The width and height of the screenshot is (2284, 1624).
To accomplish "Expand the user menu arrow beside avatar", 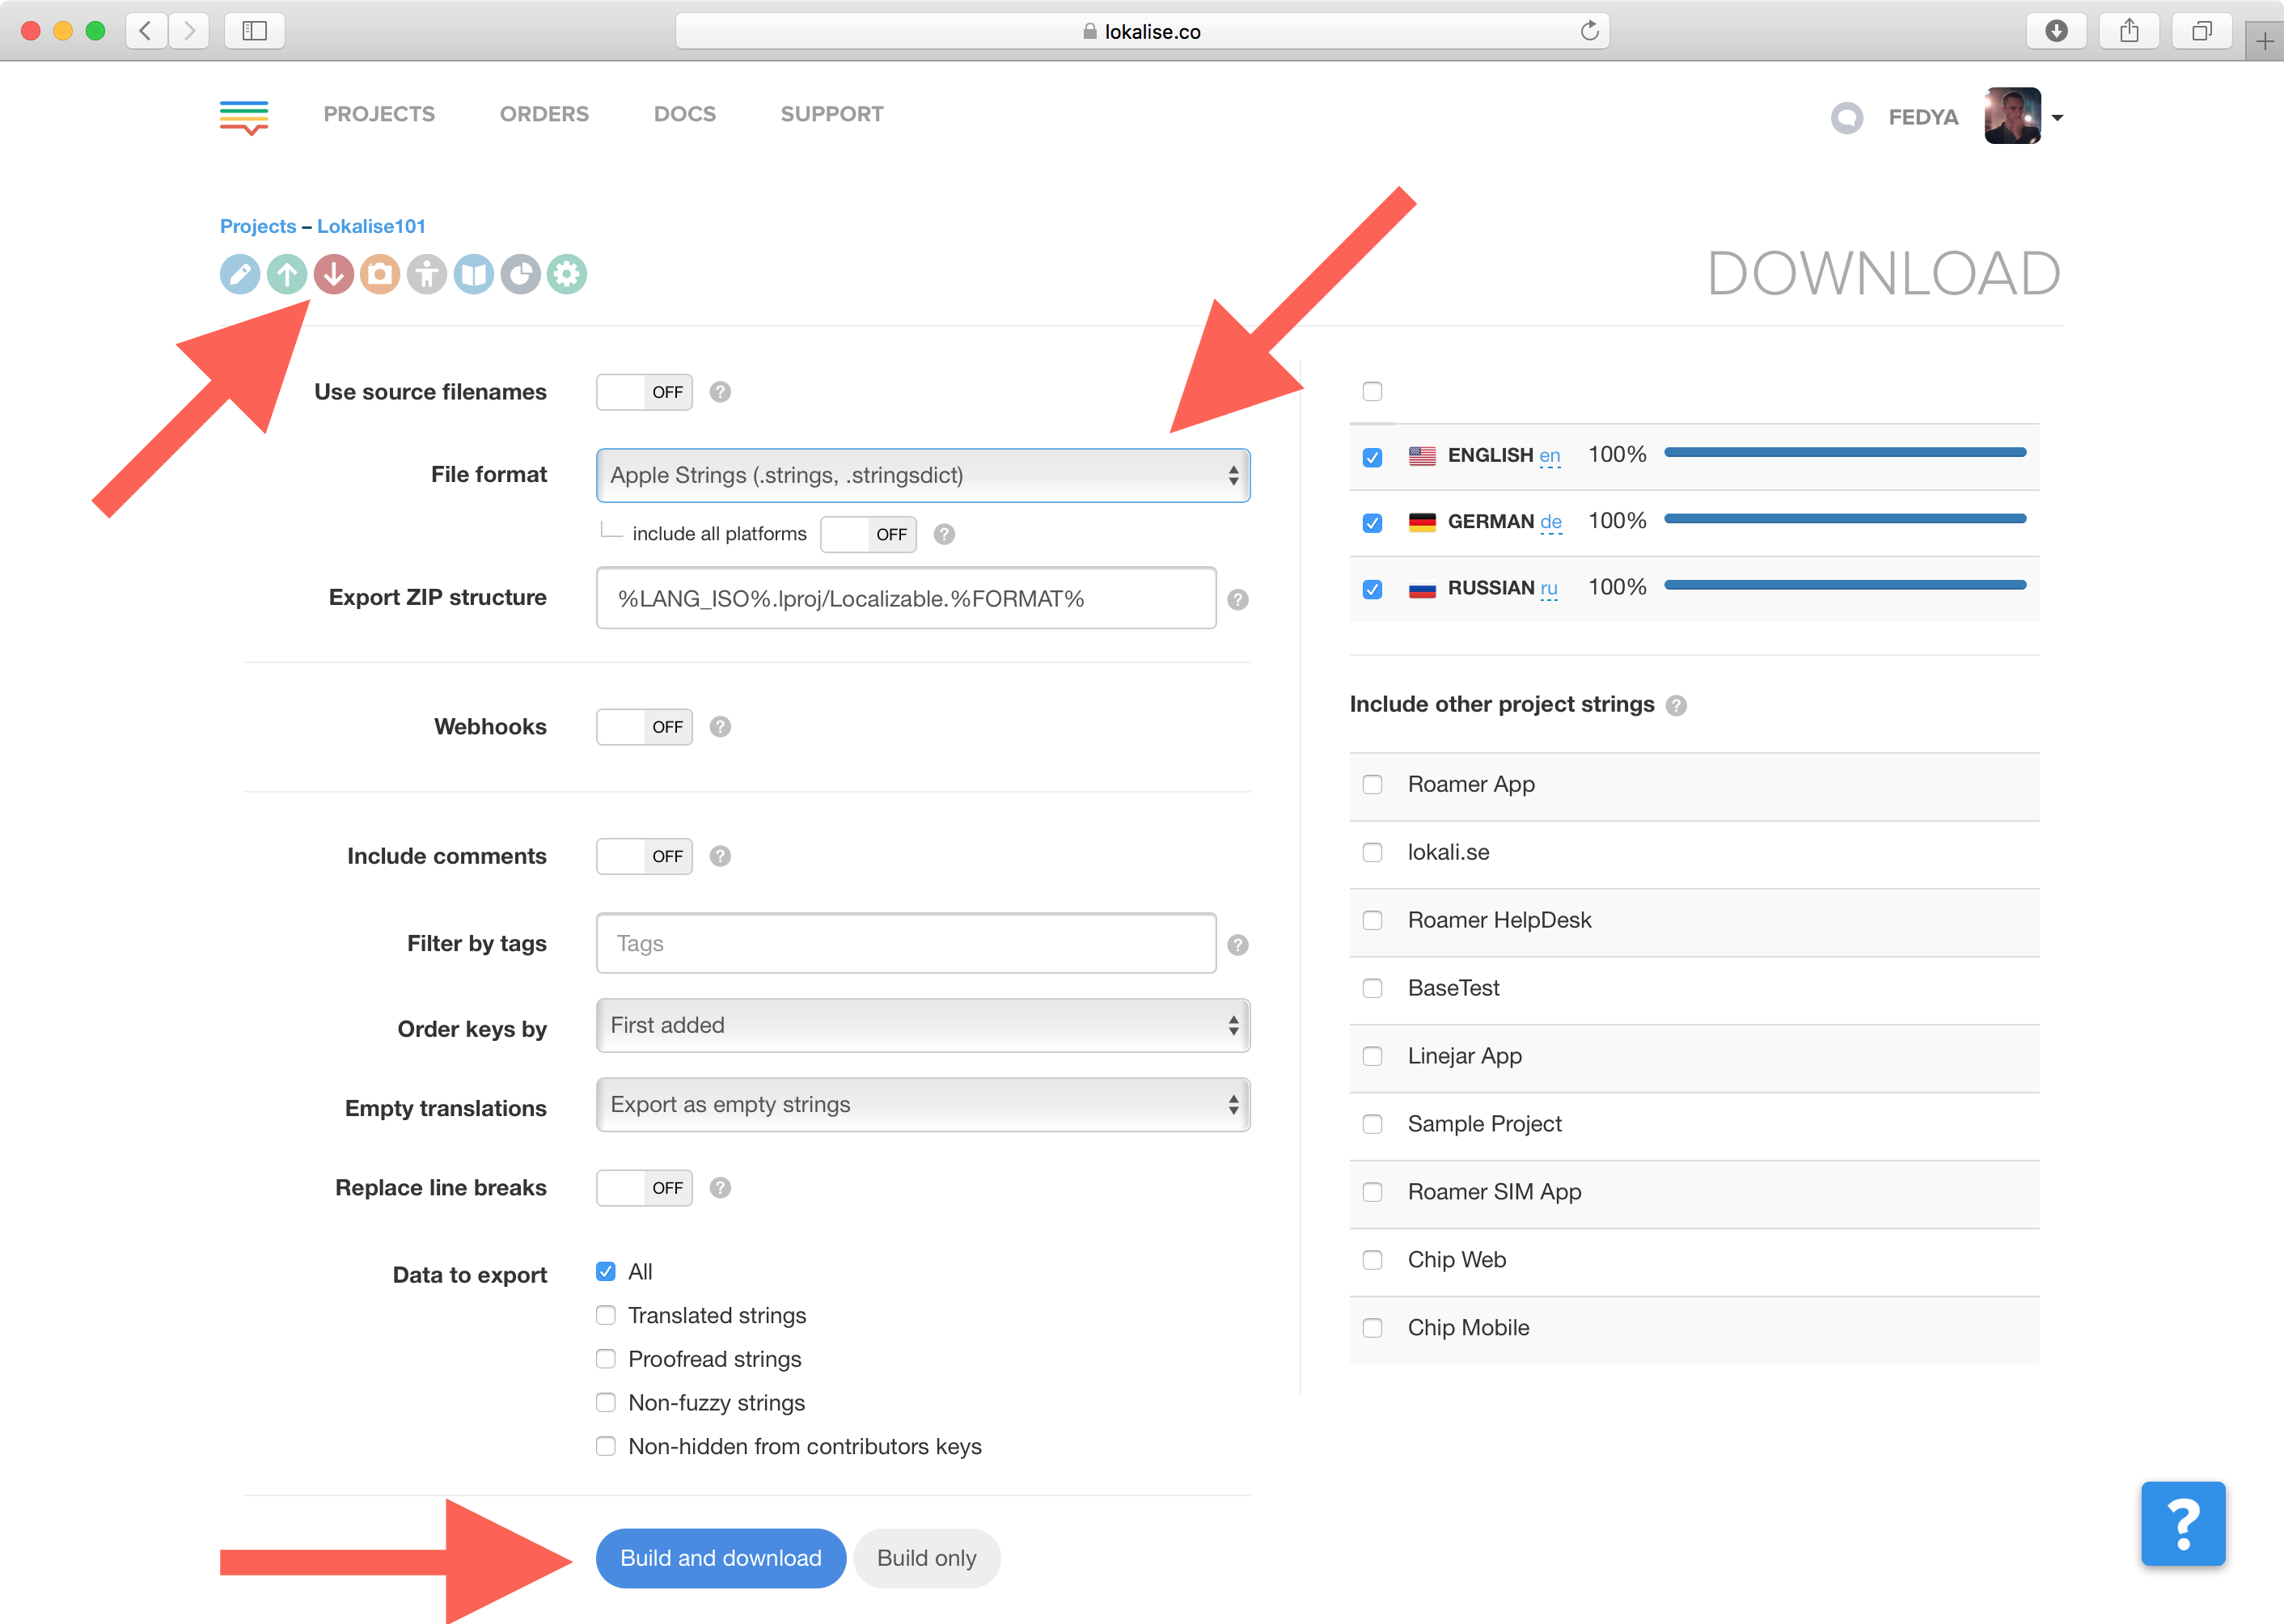I will [2057, 118].
